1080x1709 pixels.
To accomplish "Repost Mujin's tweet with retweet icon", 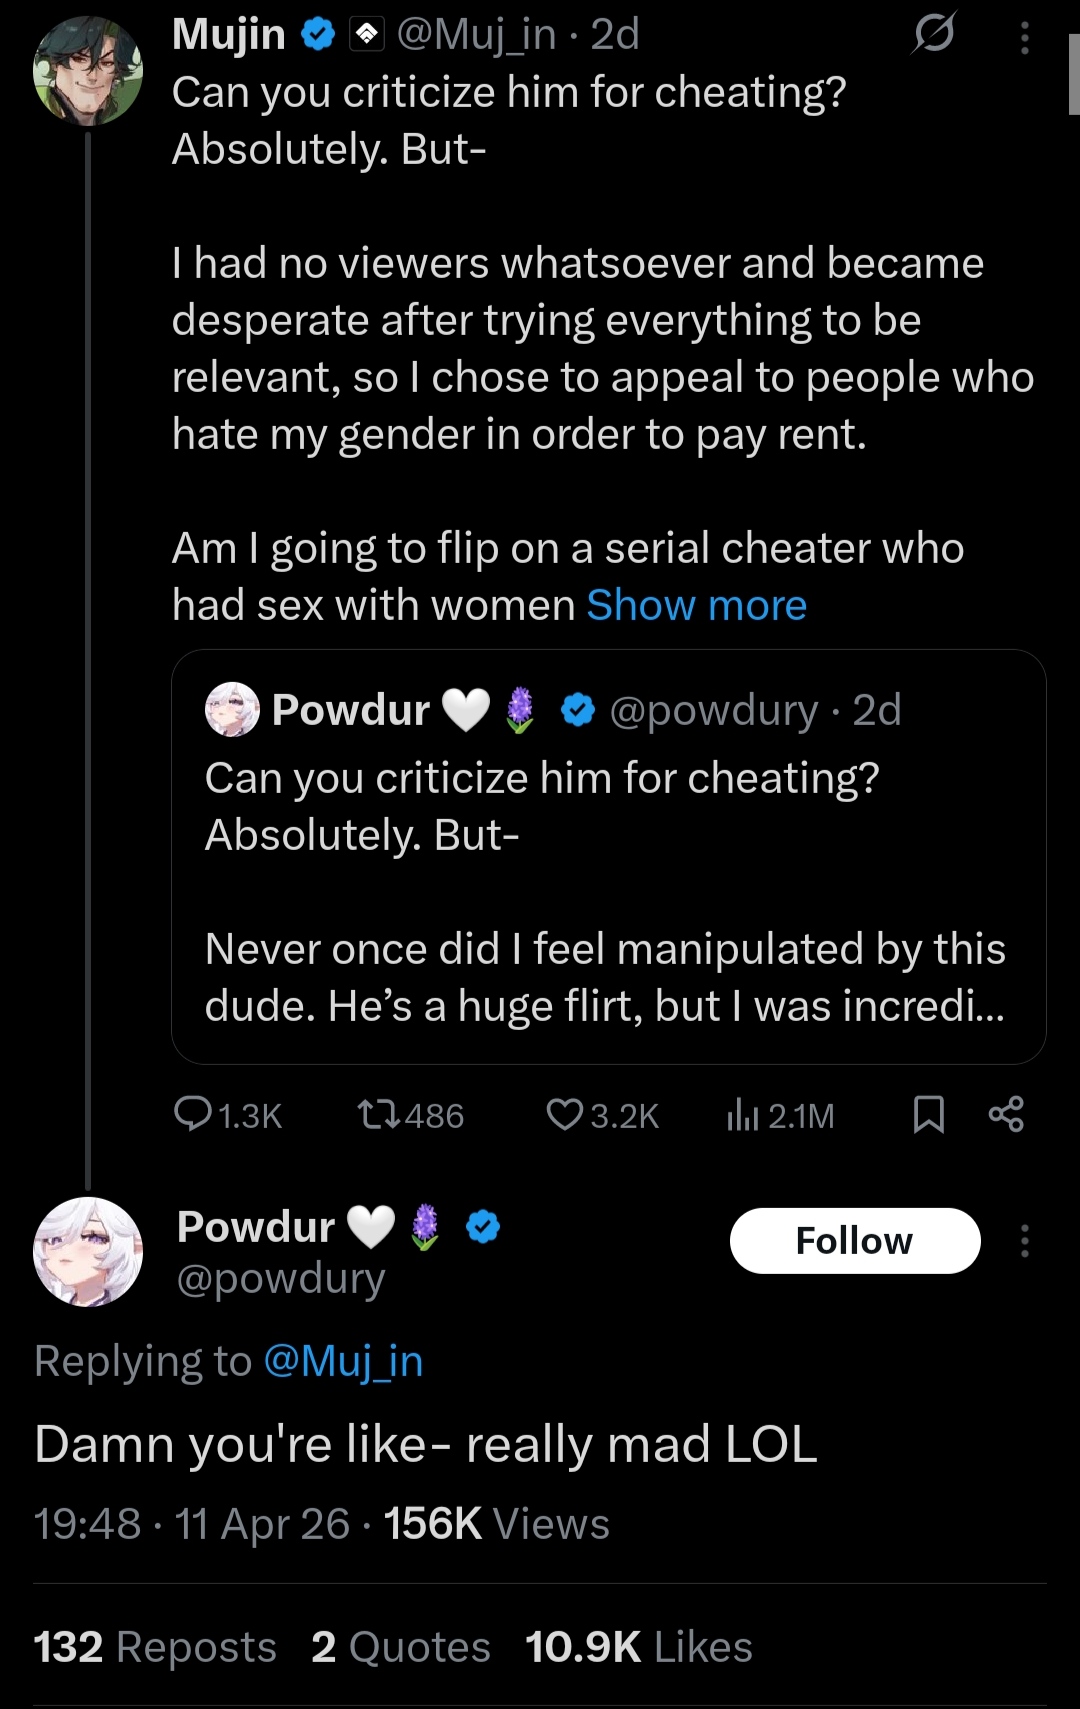I will 379,1114.
